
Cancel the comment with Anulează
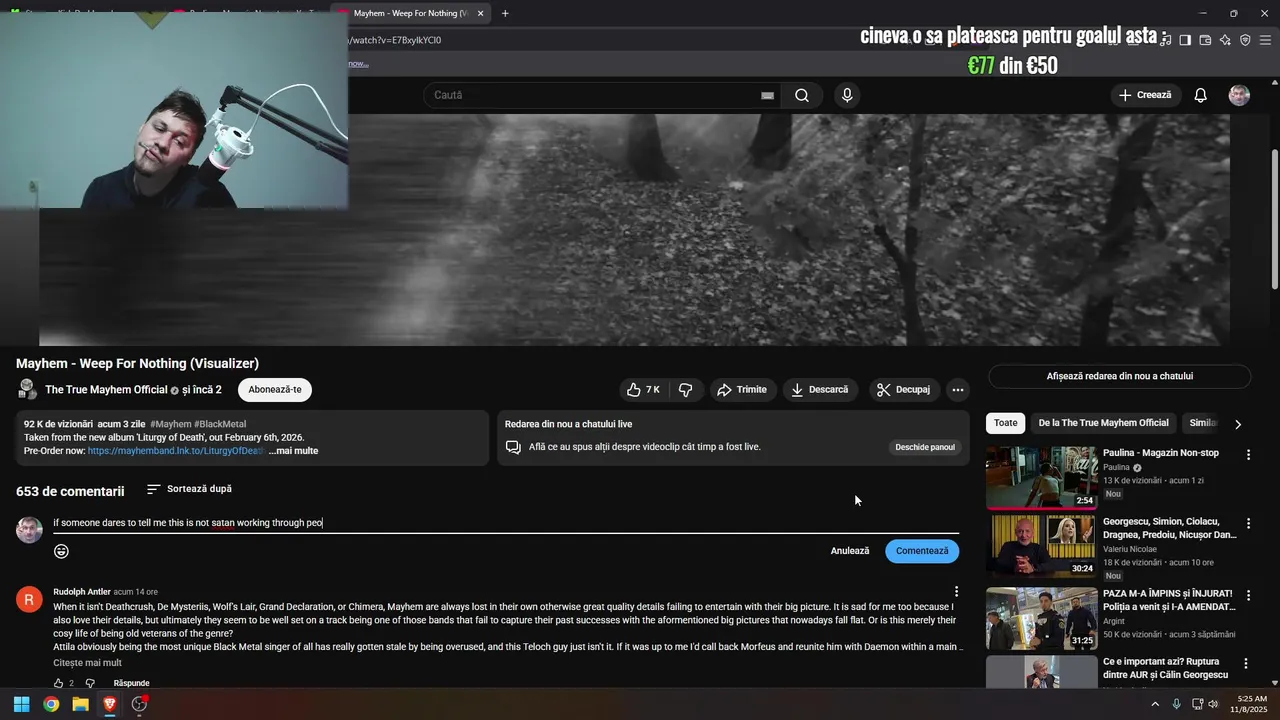[x=850, y=551]
